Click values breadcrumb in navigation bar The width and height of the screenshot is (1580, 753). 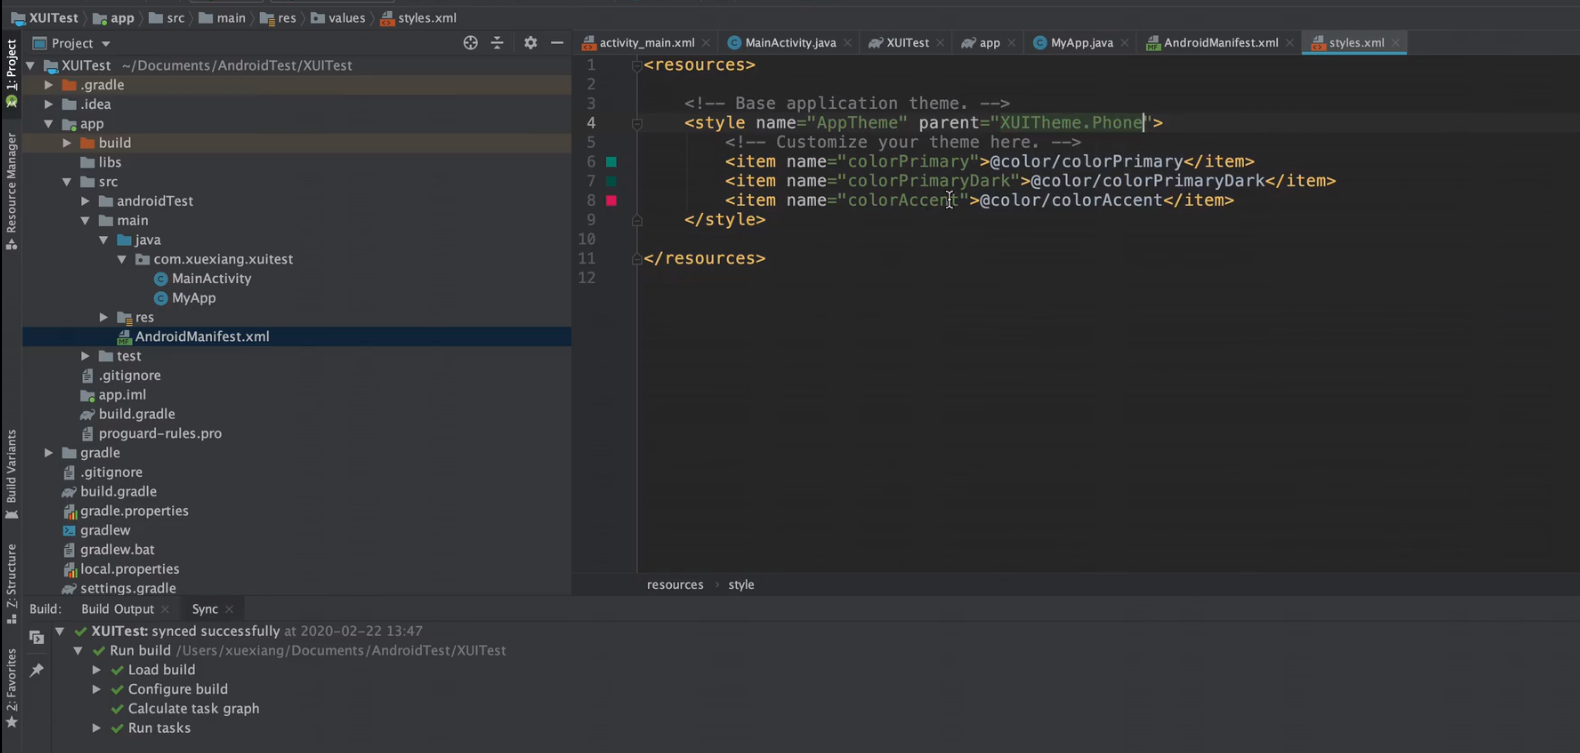point(346,18)
